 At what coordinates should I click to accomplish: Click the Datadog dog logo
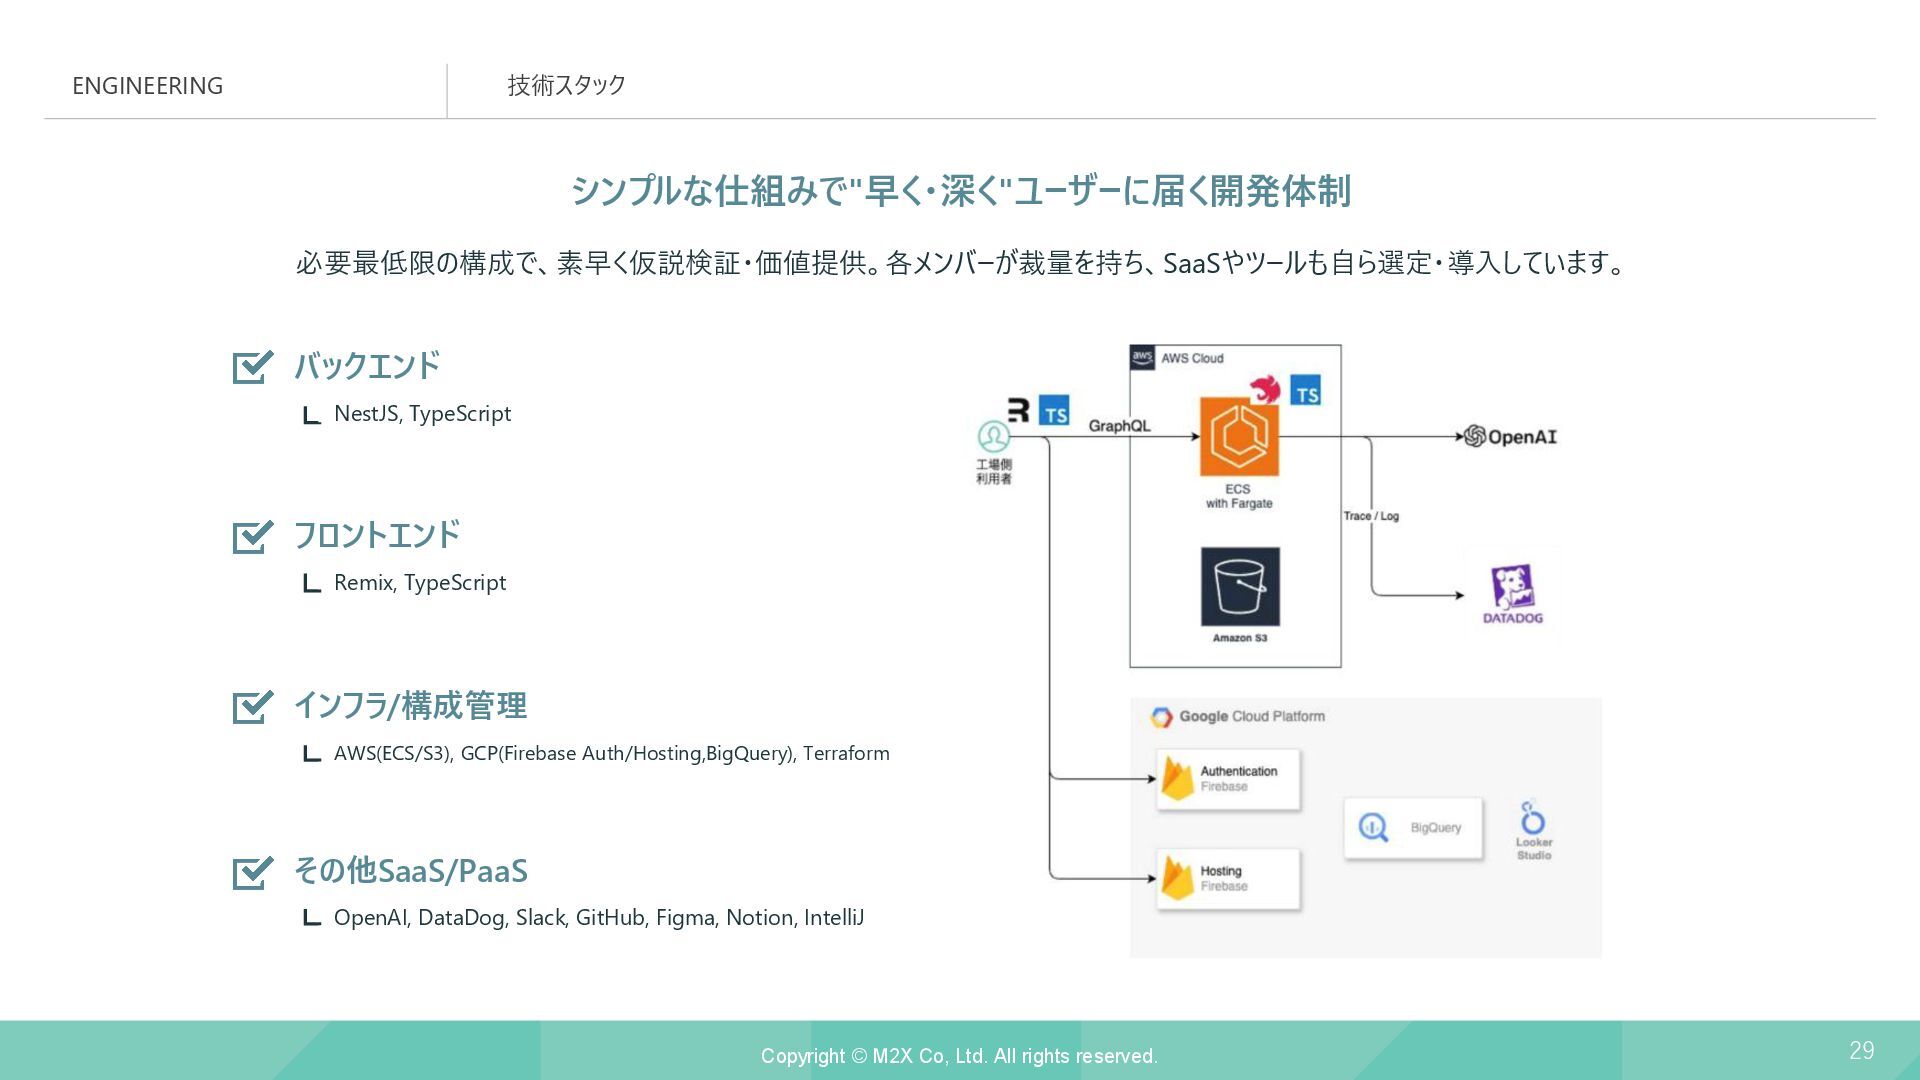coord(1512,587)
